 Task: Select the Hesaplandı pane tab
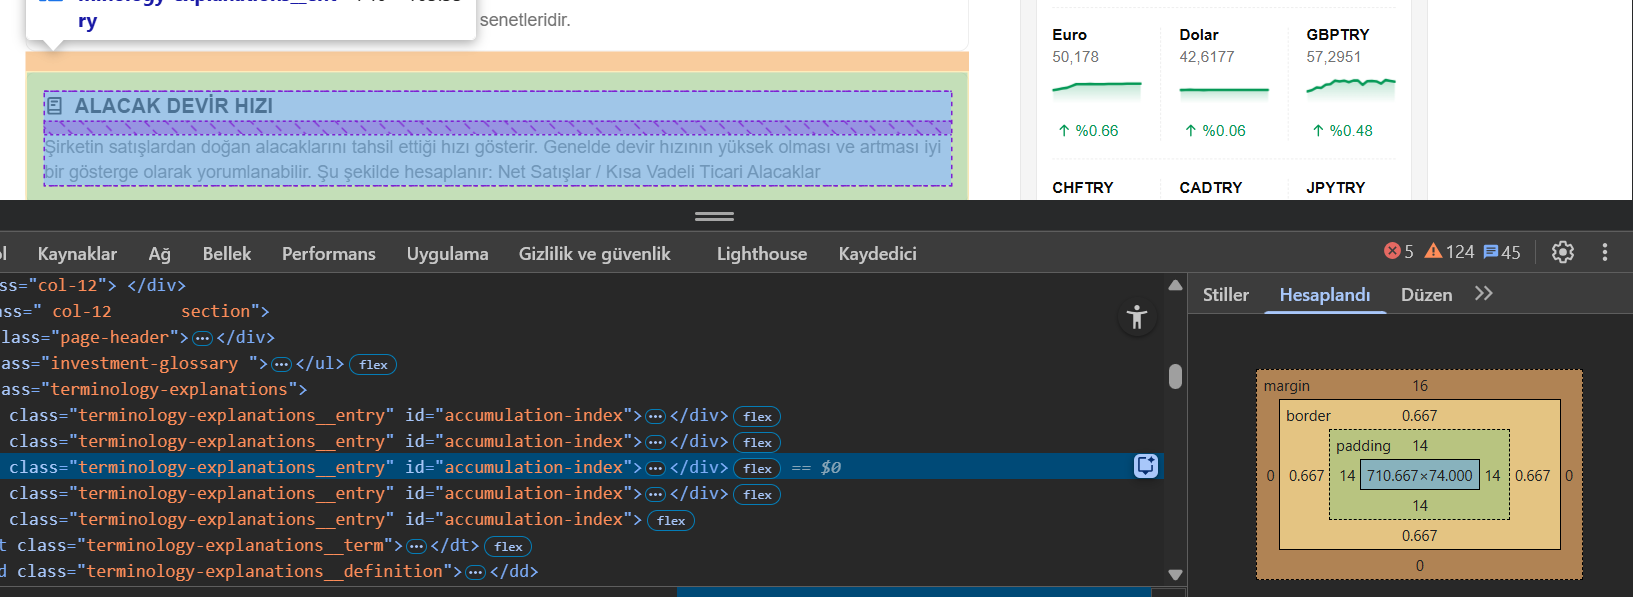(1325, 294)
